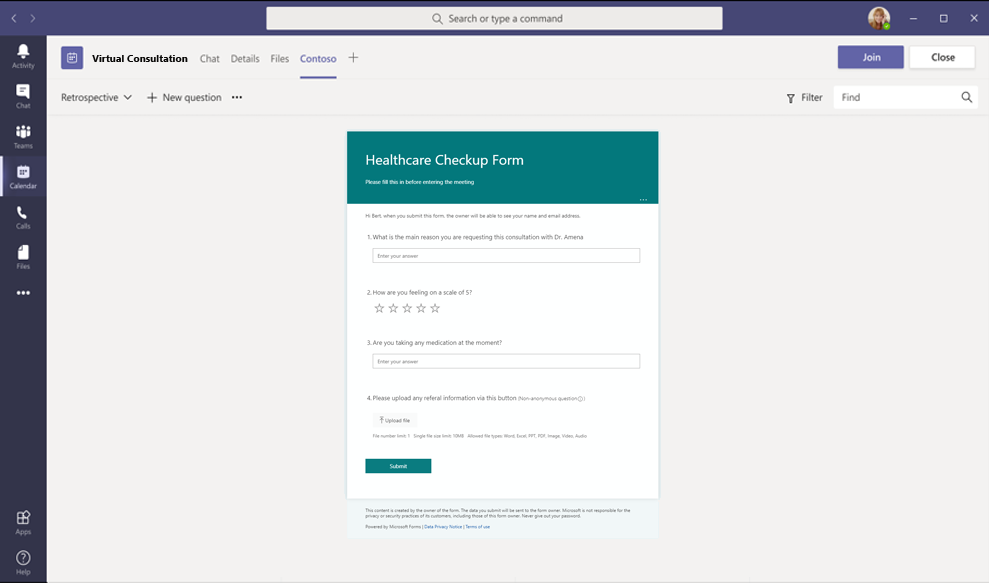Image resolution: width=989 pixels, height=583 pixels.
Task: Click the 'Are you taking any medication at the moment?' question
Action: 435,343
